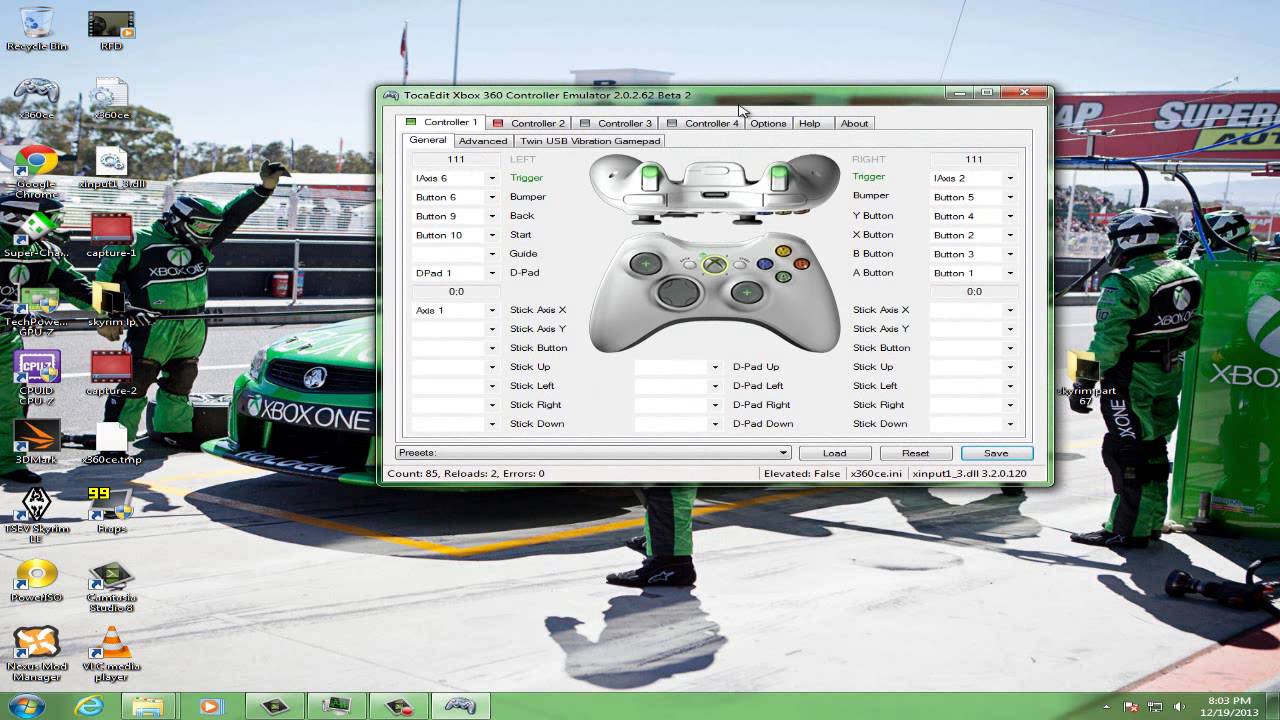Screen dimensions: 1280x720
Task: Launch Nexus Mod Manager shortcut
Action: pyautogui.click(x=36, y=654)
